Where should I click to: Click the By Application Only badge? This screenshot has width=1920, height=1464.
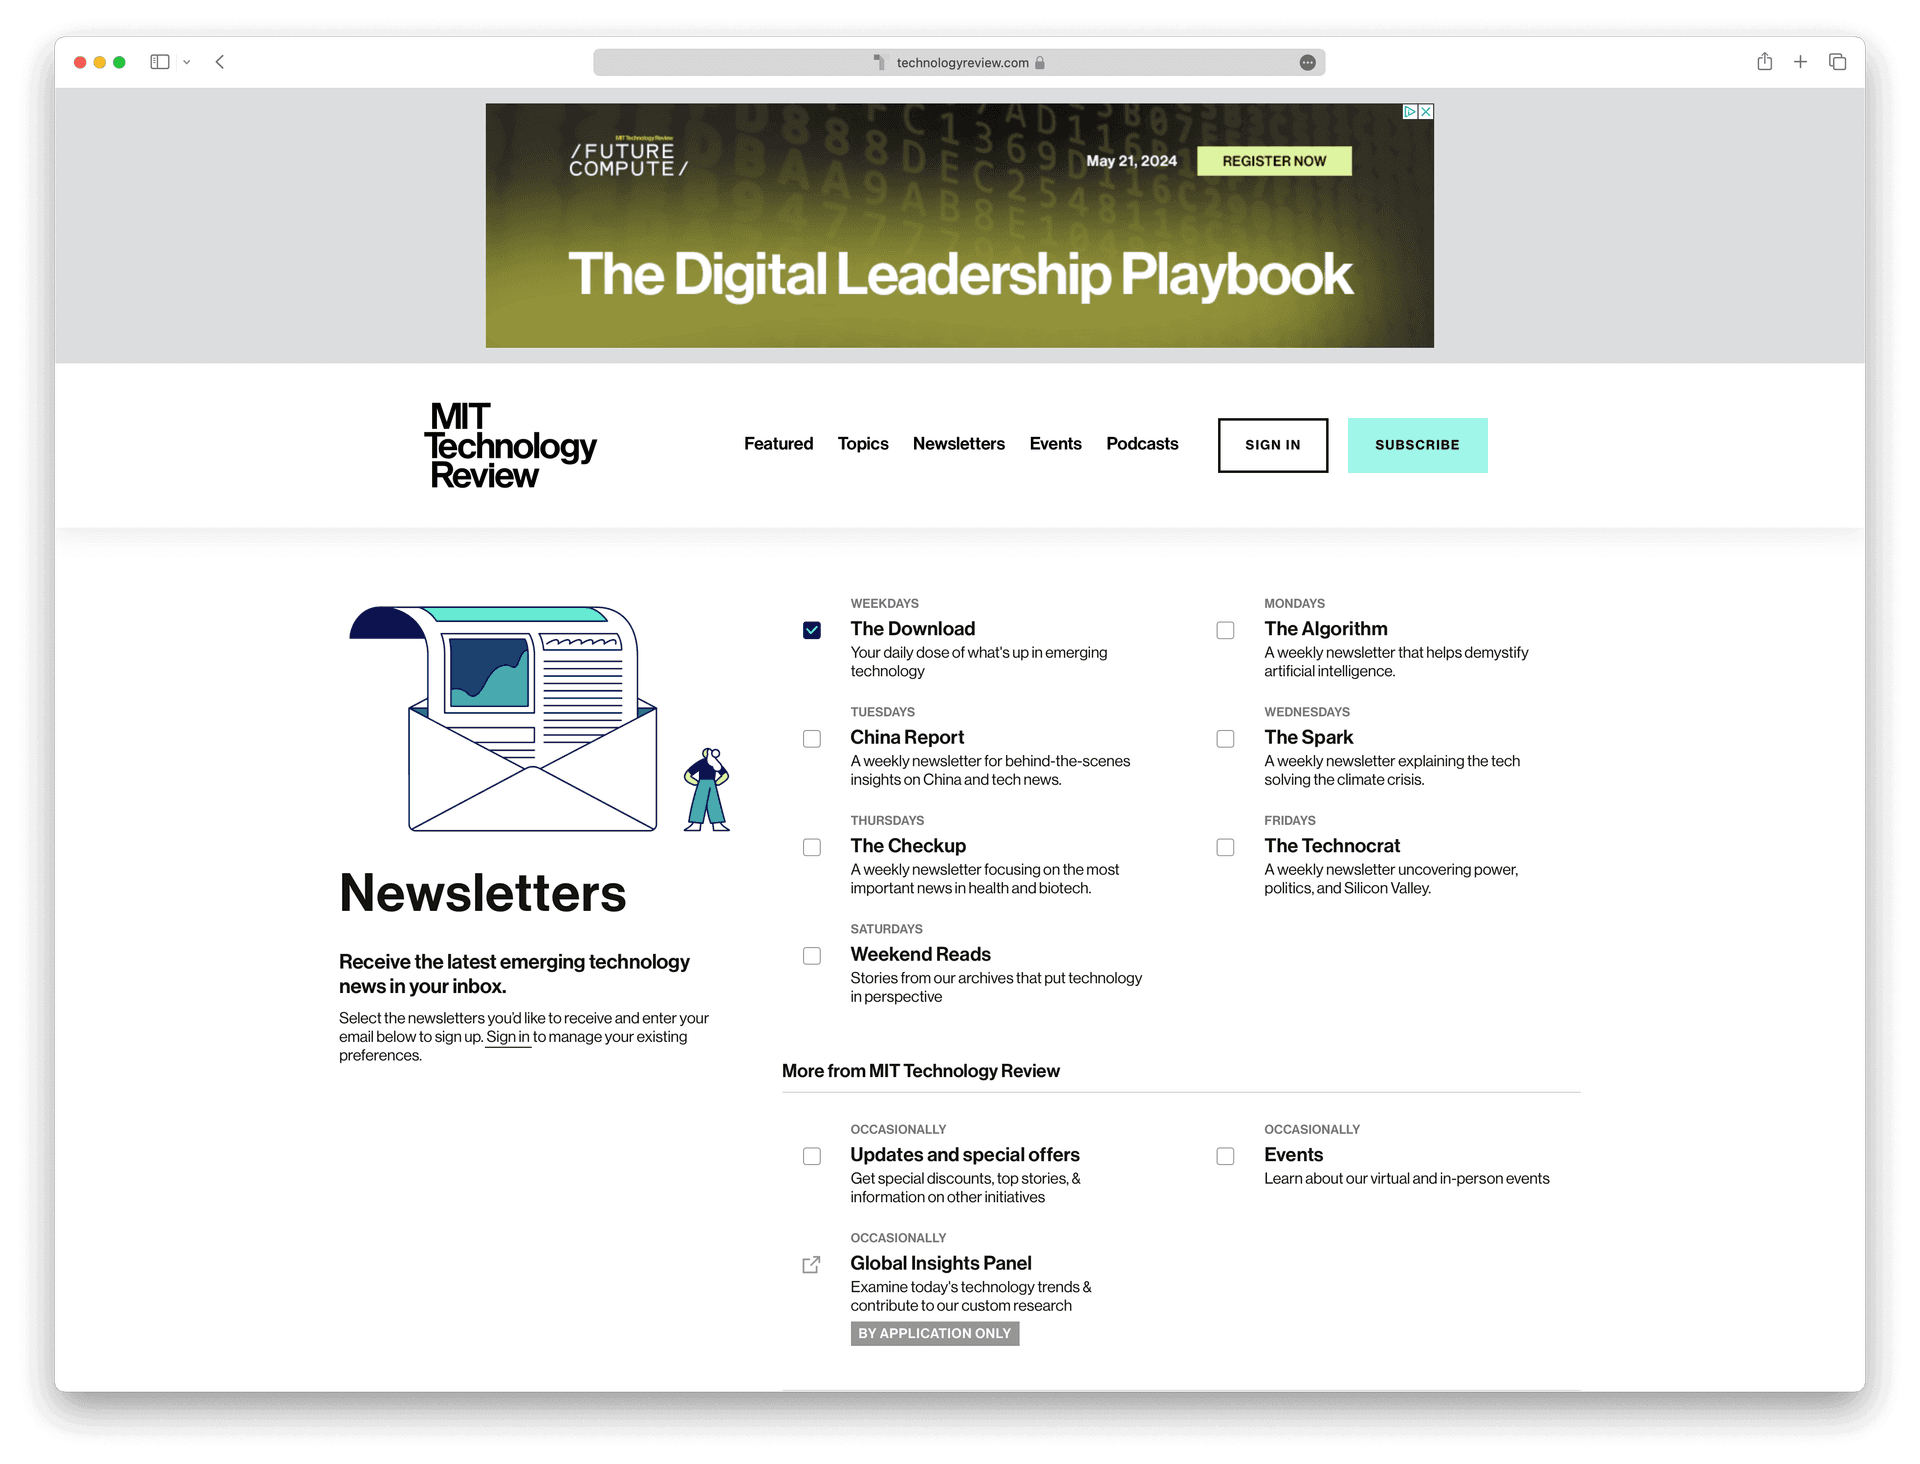coord(935,1334)
